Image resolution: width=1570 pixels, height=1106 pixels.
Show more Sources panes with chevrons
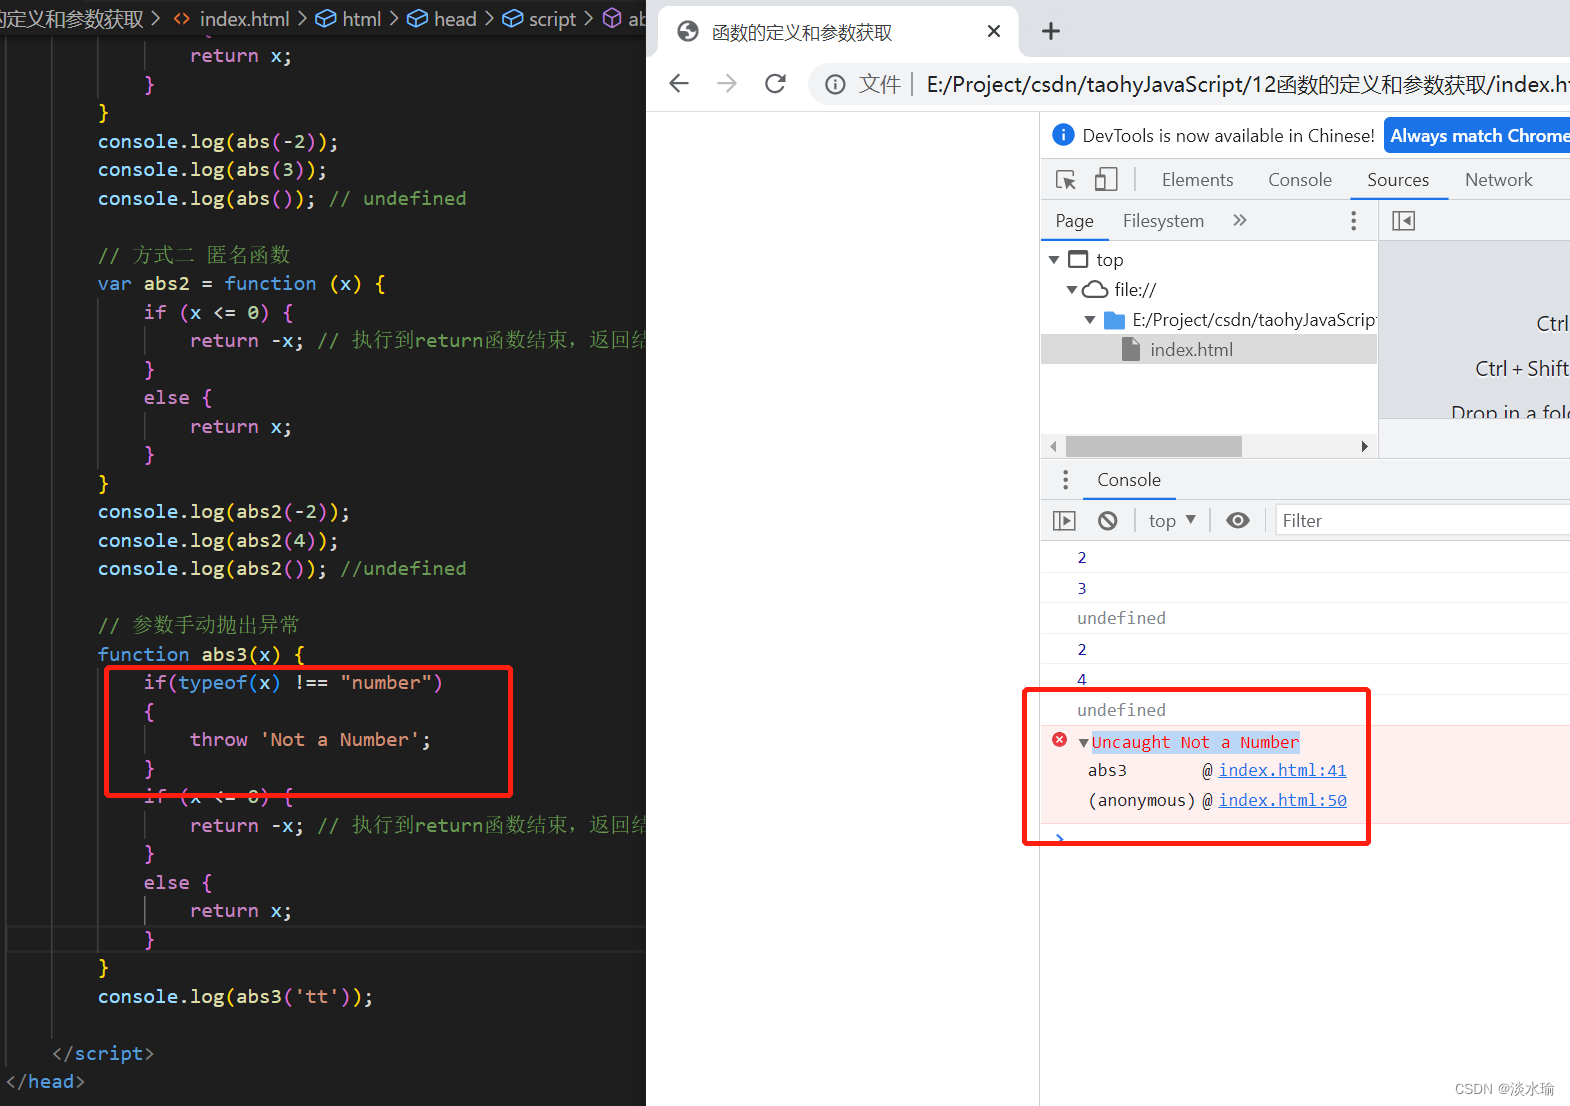coord(1240,220)
